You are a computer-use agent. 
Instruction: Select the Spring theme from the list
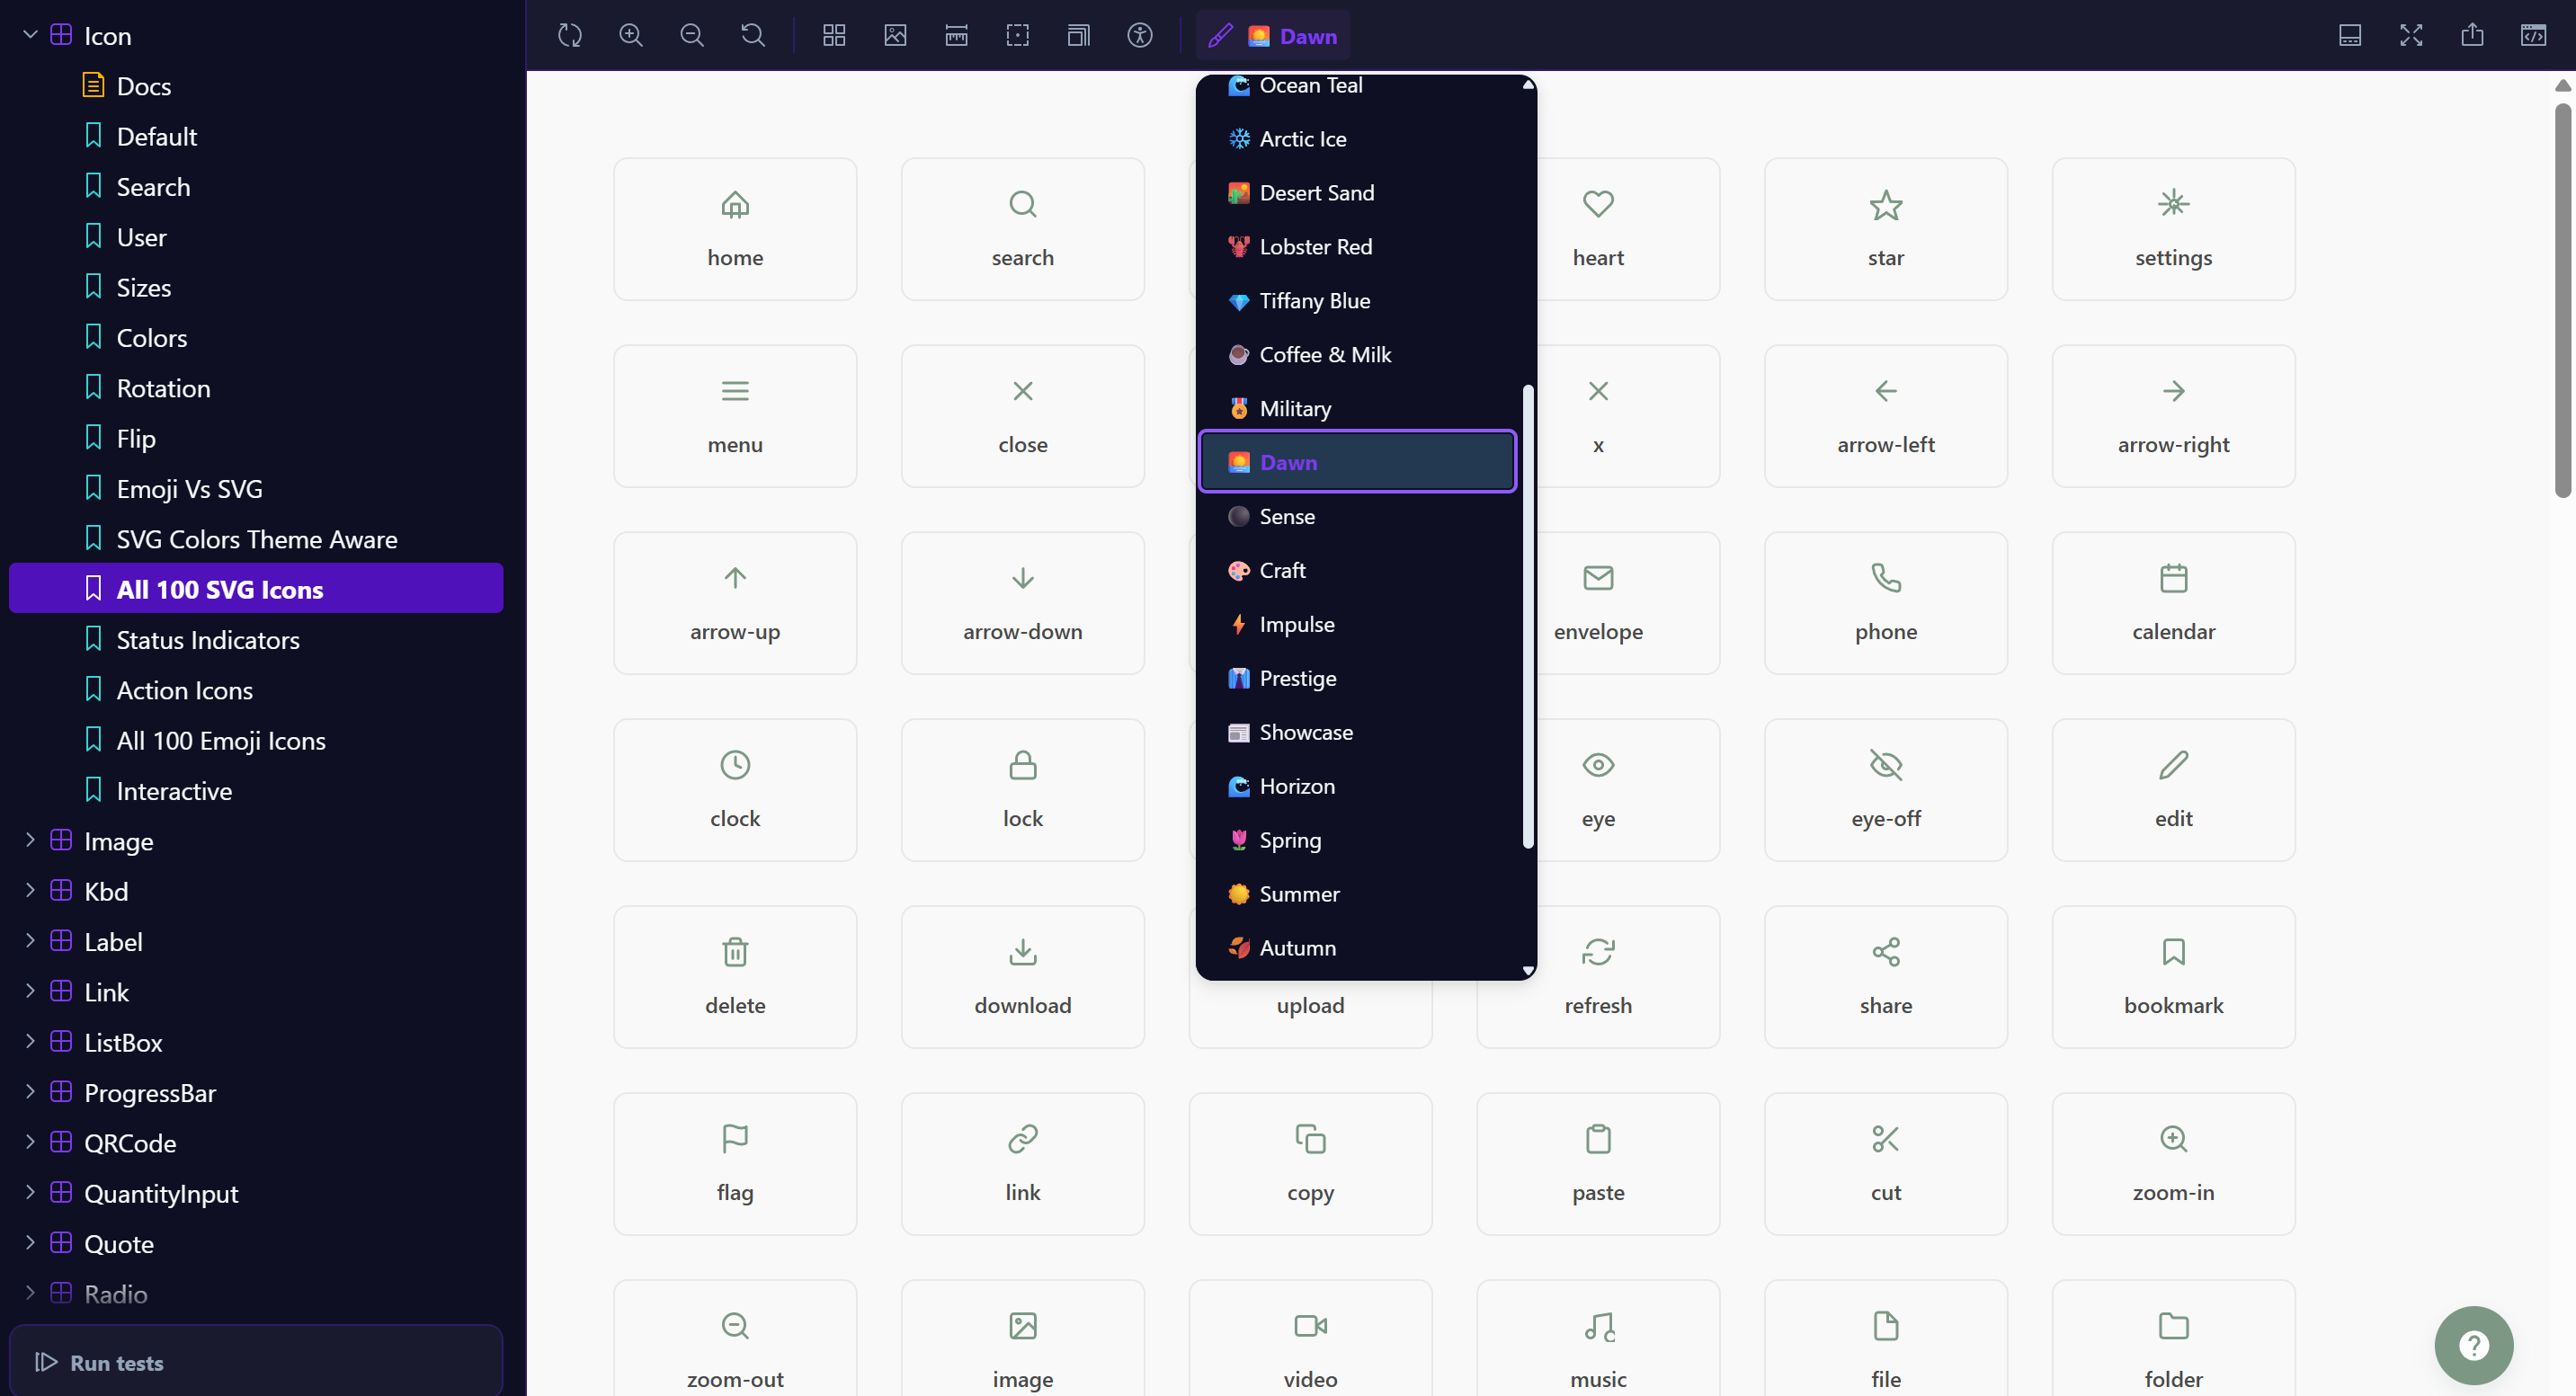pyautogui.click(x=1290, y=840)
